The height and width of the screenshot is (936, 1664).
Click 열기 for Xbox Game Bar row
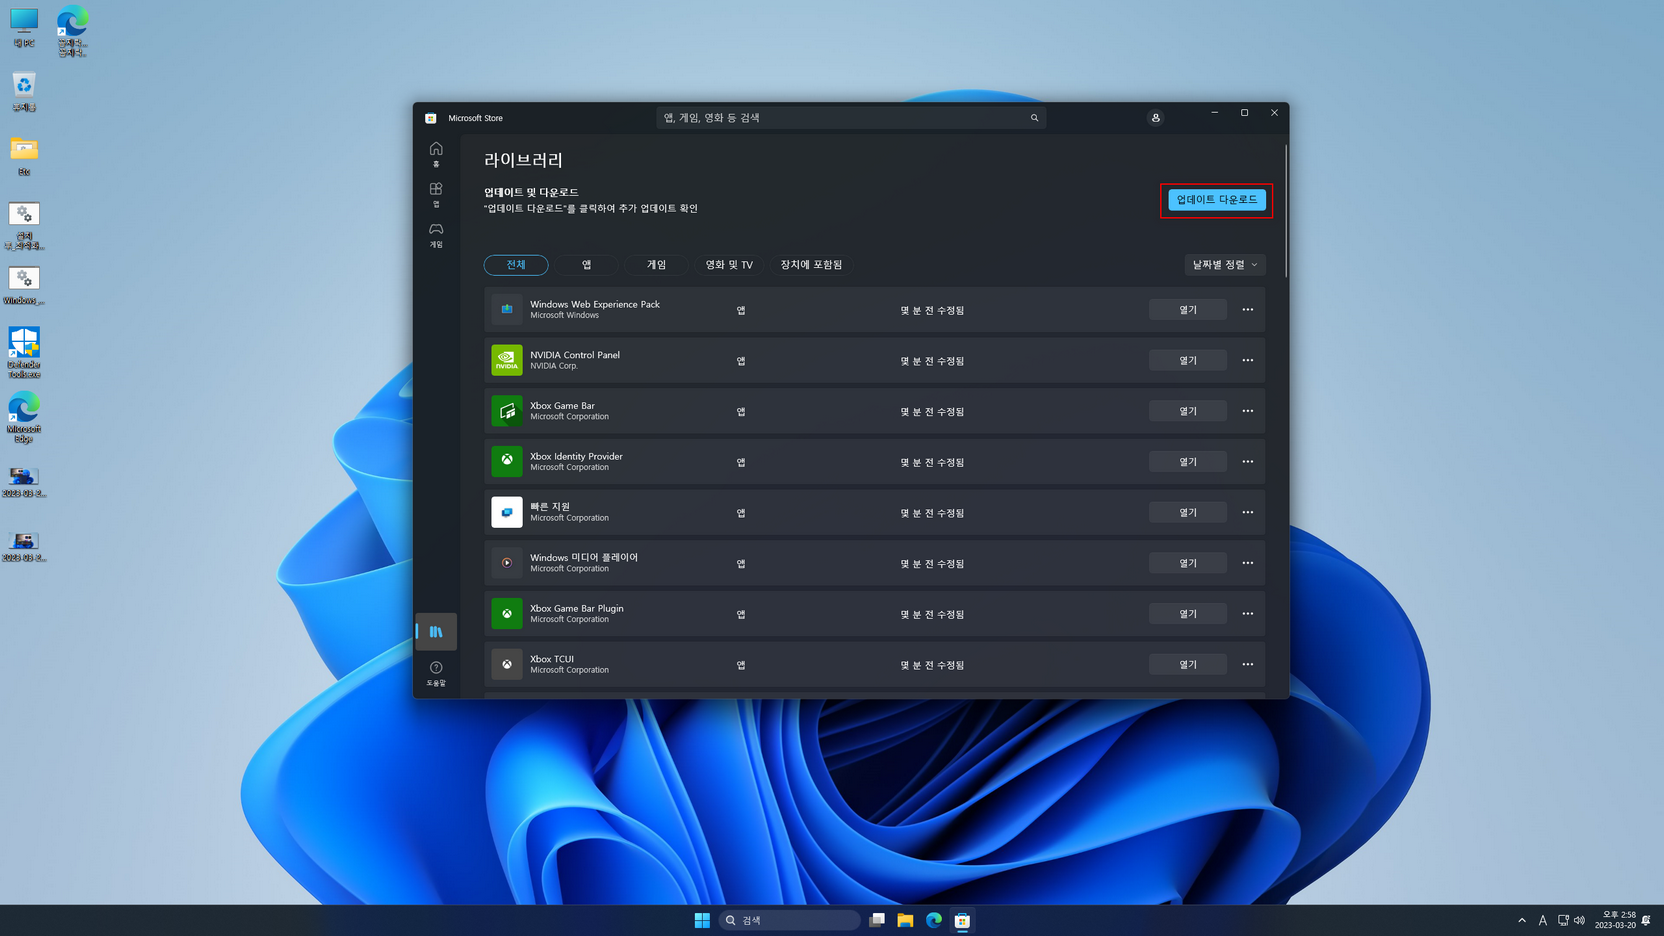tap(1187, 411)
